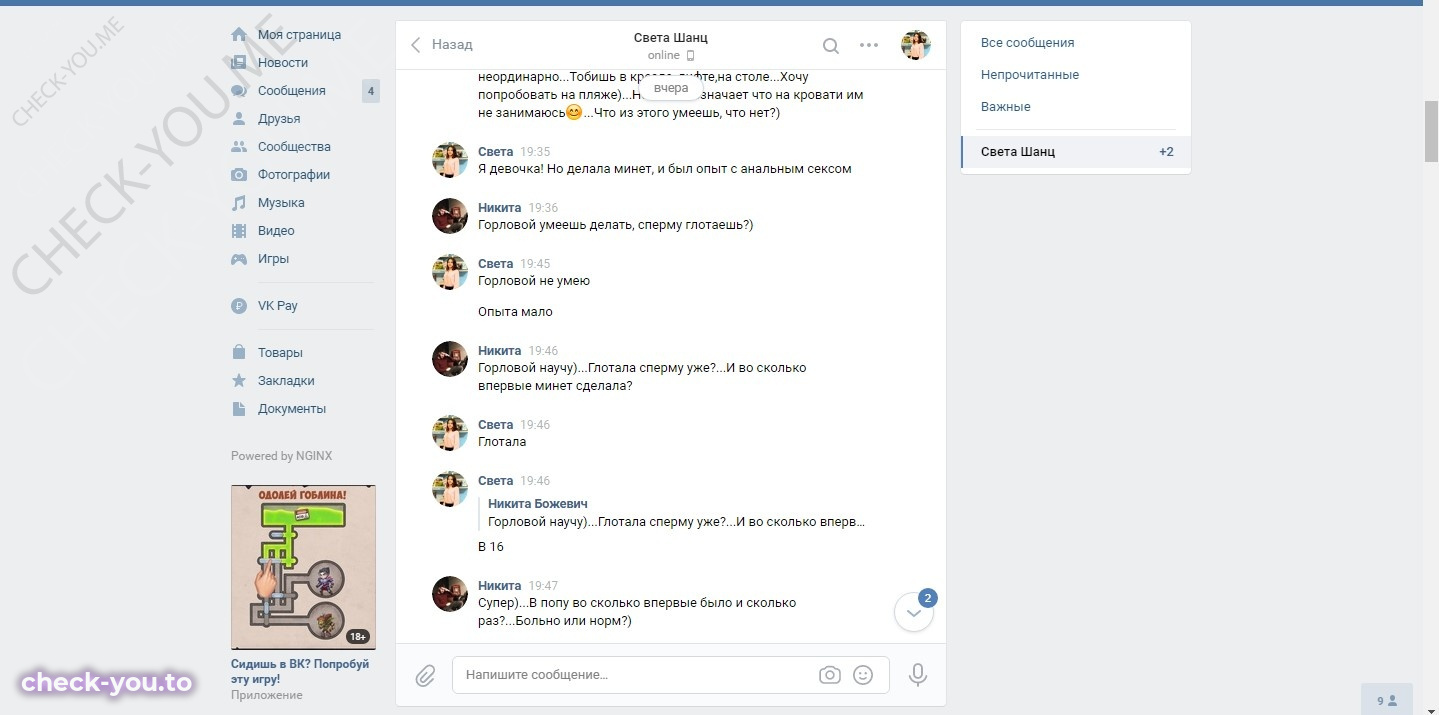Open the online friends counter showing 9
The image size is (1439, 715).
coord(1387,700)
